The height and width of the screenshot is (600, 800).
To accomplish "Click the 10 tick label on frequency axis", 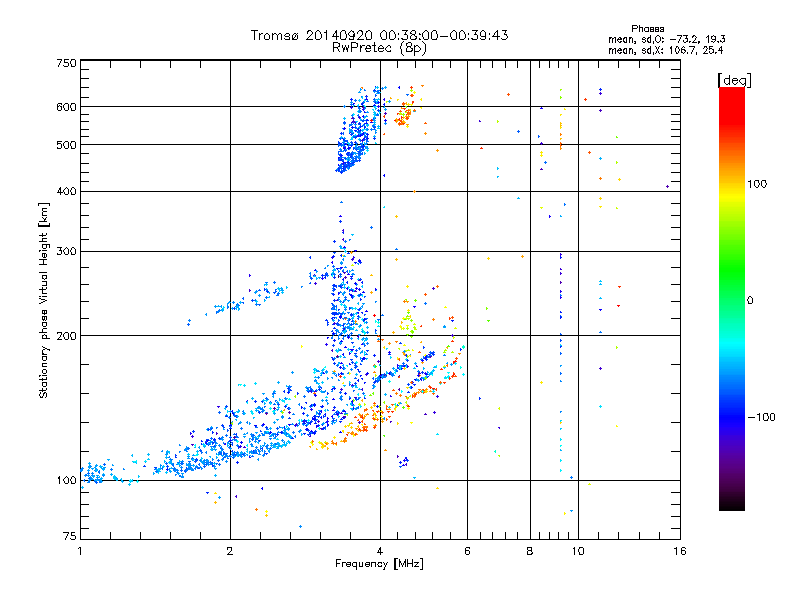I will tap(578, 551).
